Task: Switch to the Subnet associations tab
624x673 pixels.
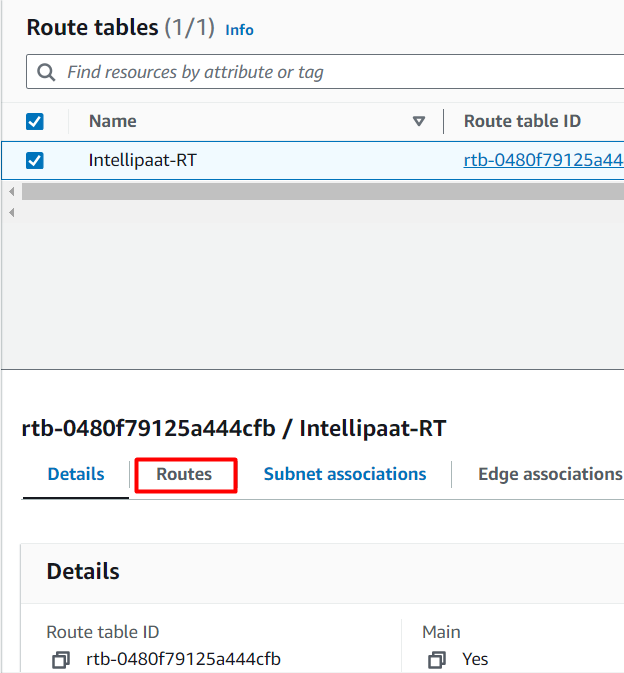Action: (345, 474)
